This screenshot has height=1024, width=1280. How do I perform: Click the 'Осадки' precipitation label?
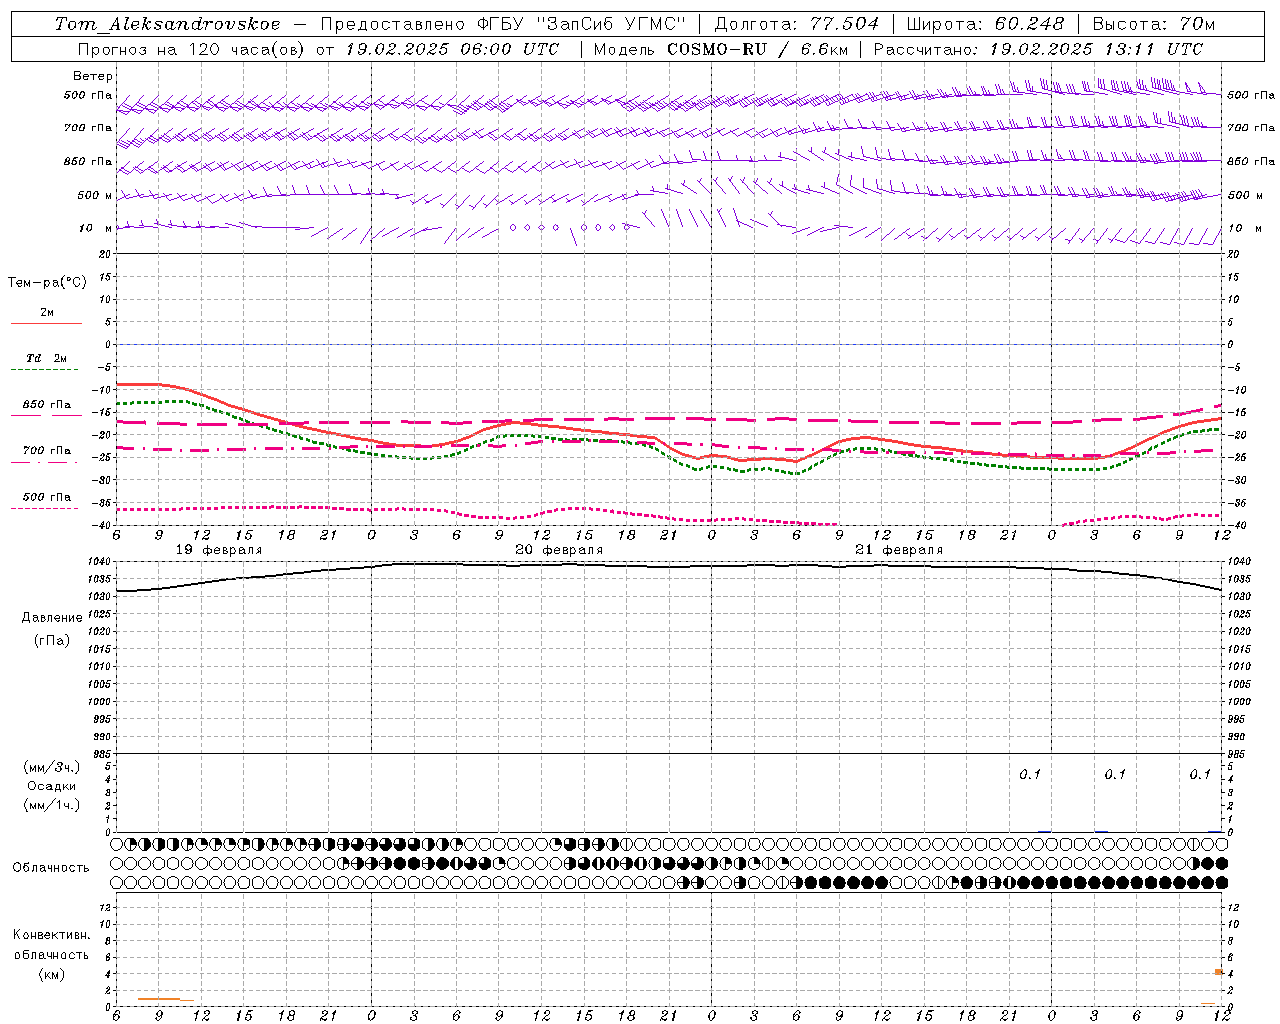52,786
